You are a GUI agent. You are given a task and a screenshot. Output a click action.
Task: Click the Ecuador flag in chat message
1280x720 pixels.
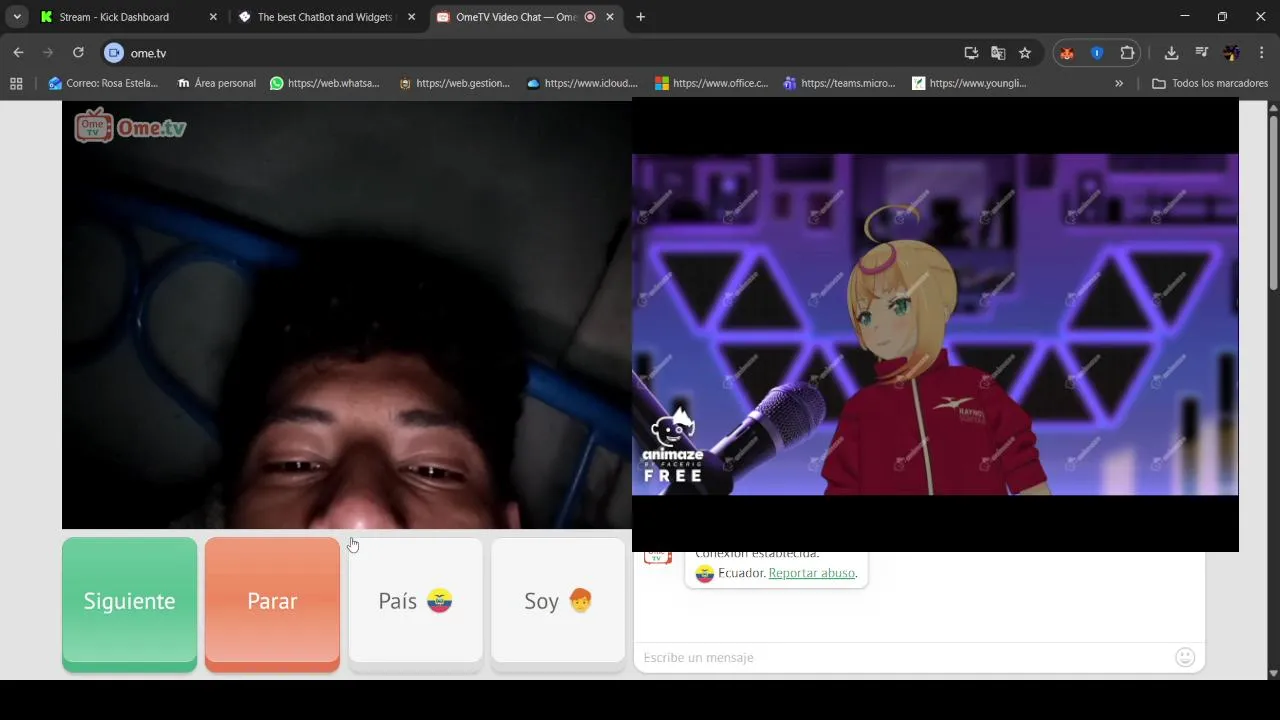705,573
